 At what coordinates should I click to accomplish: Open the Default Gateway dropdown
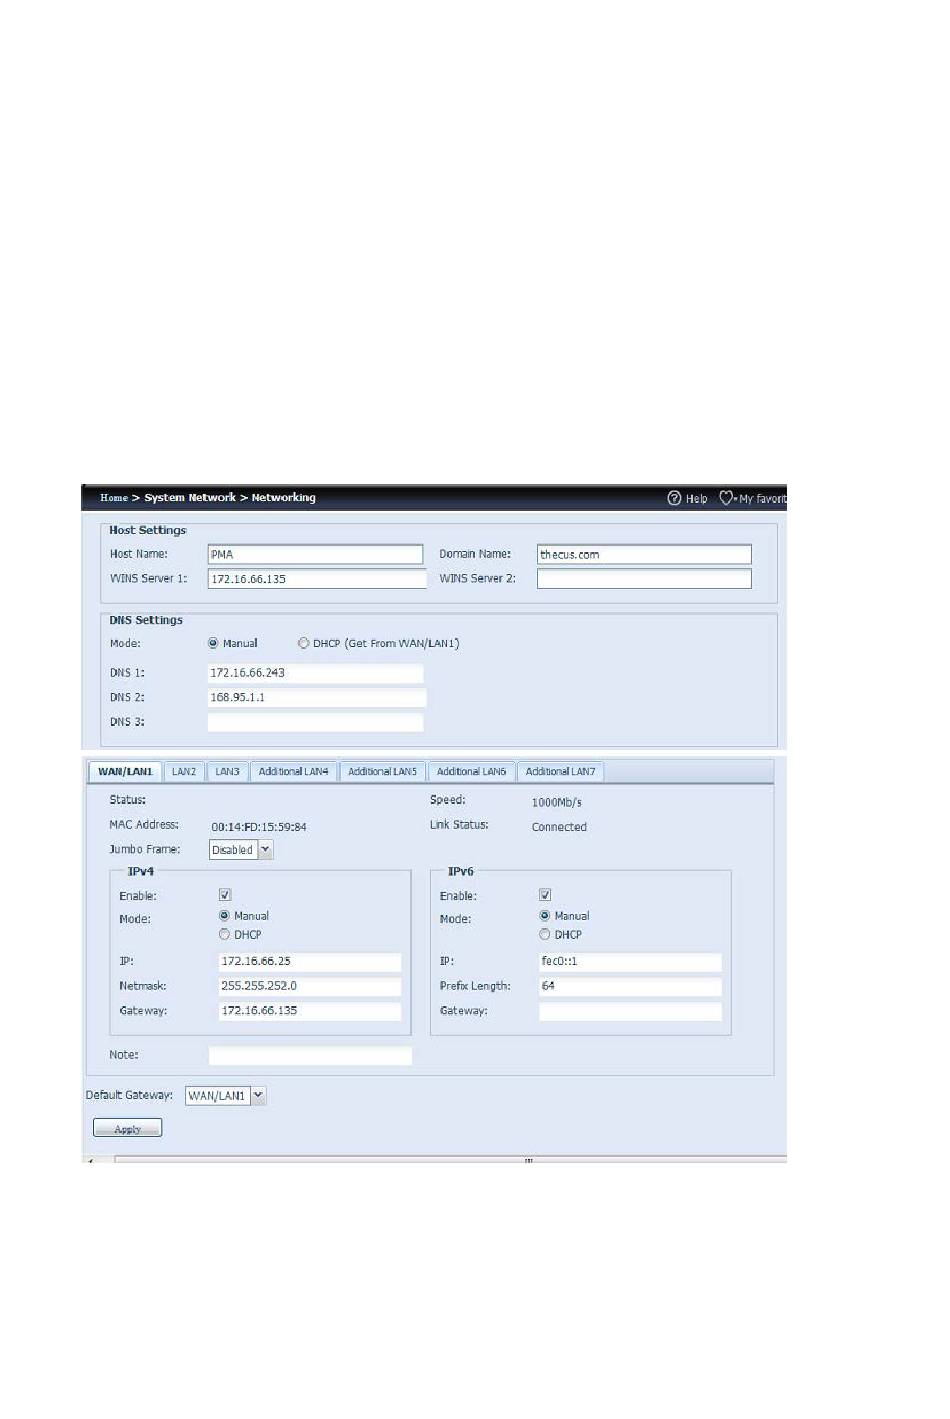258,1095
